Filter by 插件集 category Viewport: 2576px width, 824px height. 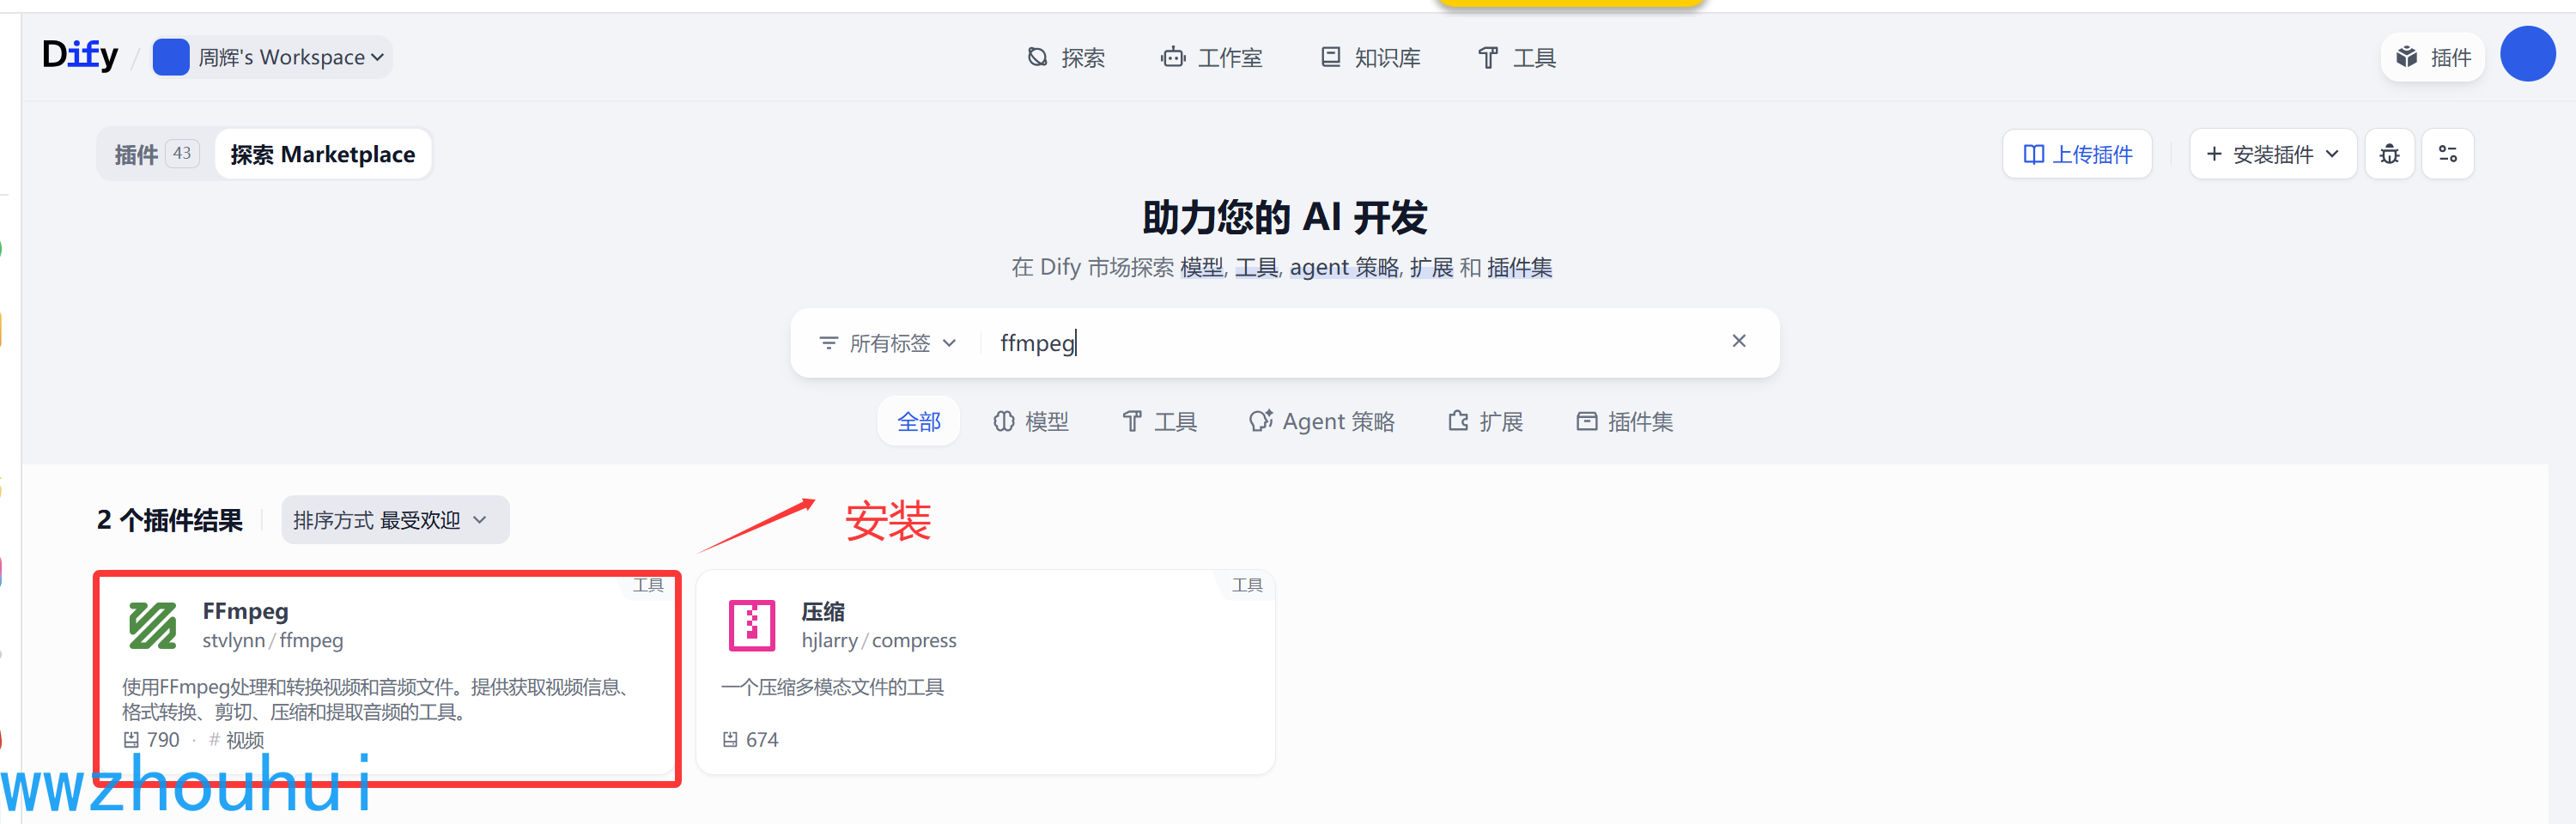point(1624,422)
